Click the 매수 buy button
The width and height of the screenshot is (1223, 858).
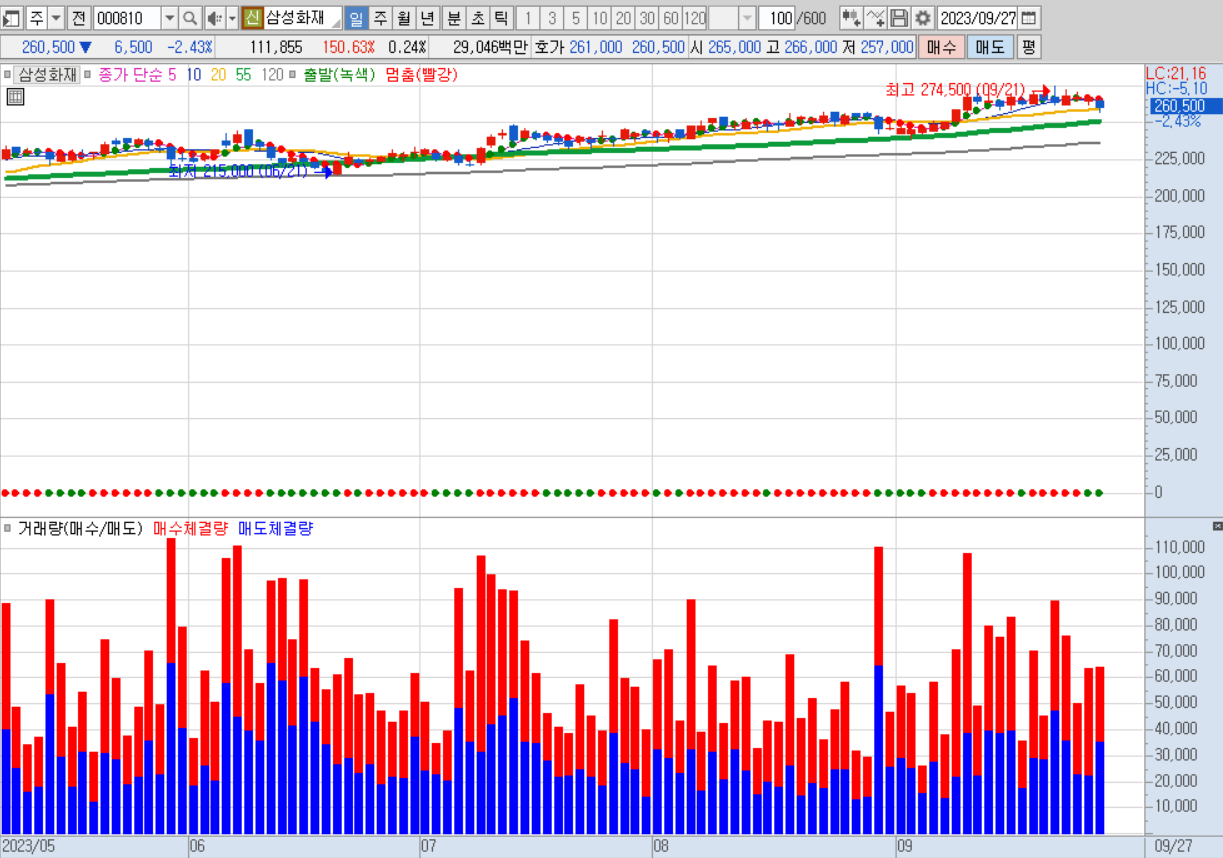(x=941, y=47)
